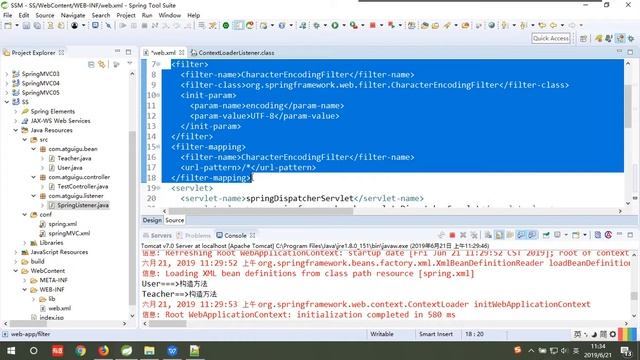Toggle Show Console When Standard Error Changes
Viewport: 640px width, 360px height.
click(x=532, y=235)
